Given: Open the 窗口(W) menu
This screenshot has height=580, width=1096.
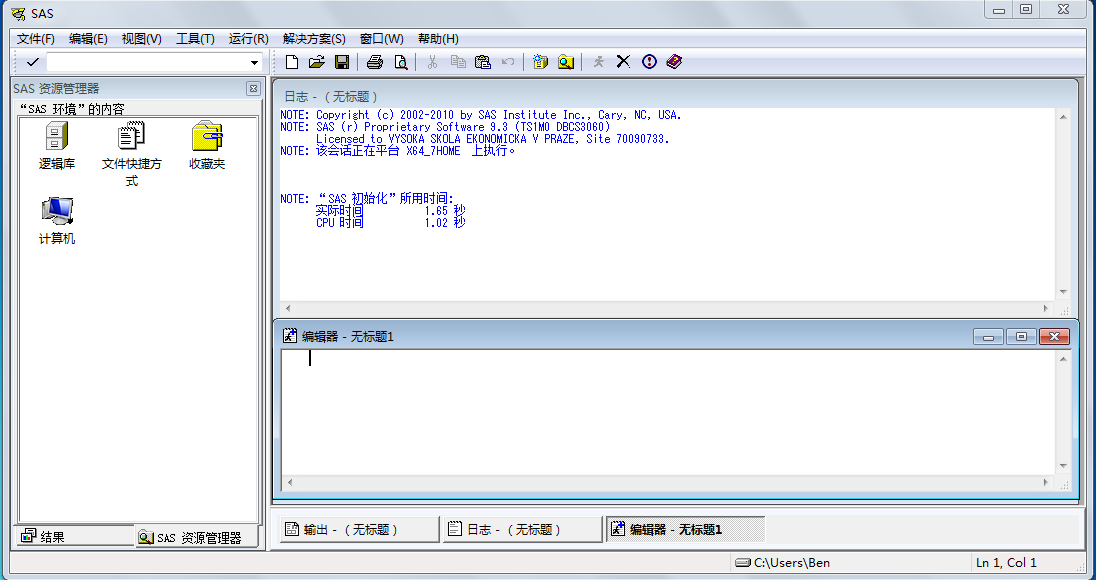Looking at the screenshot, I should pyautogui.click(x=381, y=39).
